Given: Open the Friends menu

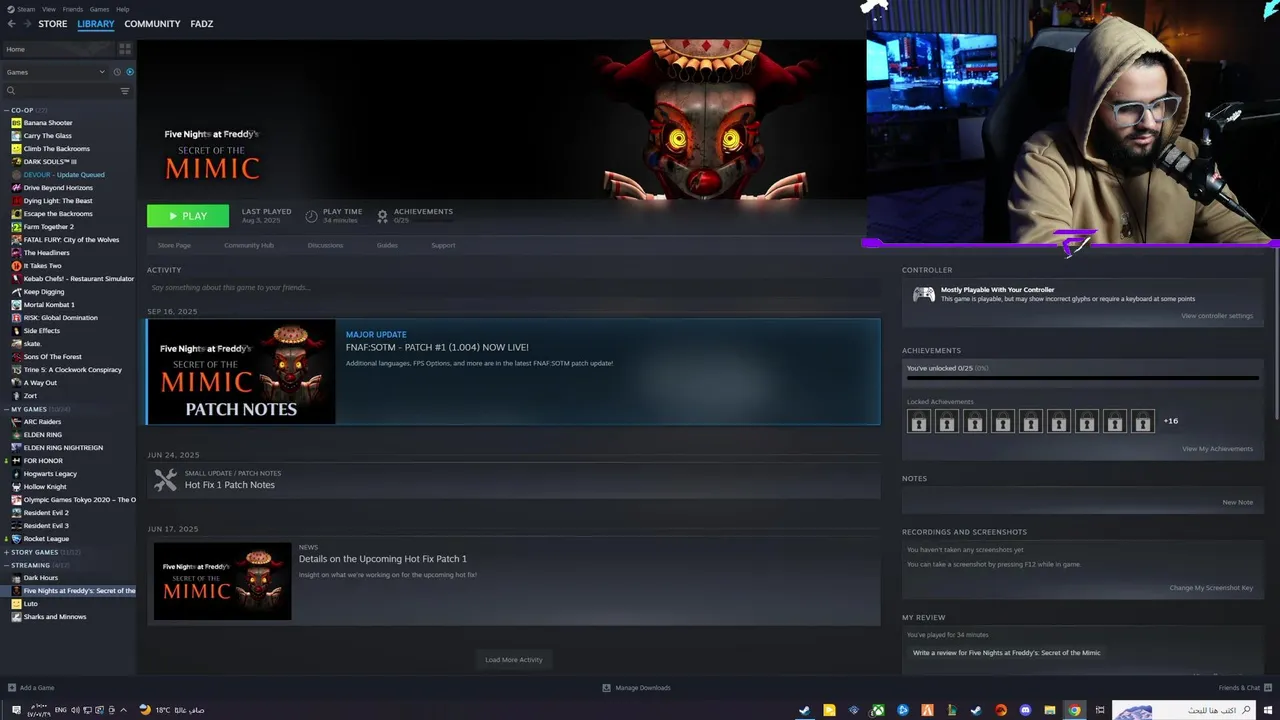Looking at the screenshot, I should coord(73,9).
